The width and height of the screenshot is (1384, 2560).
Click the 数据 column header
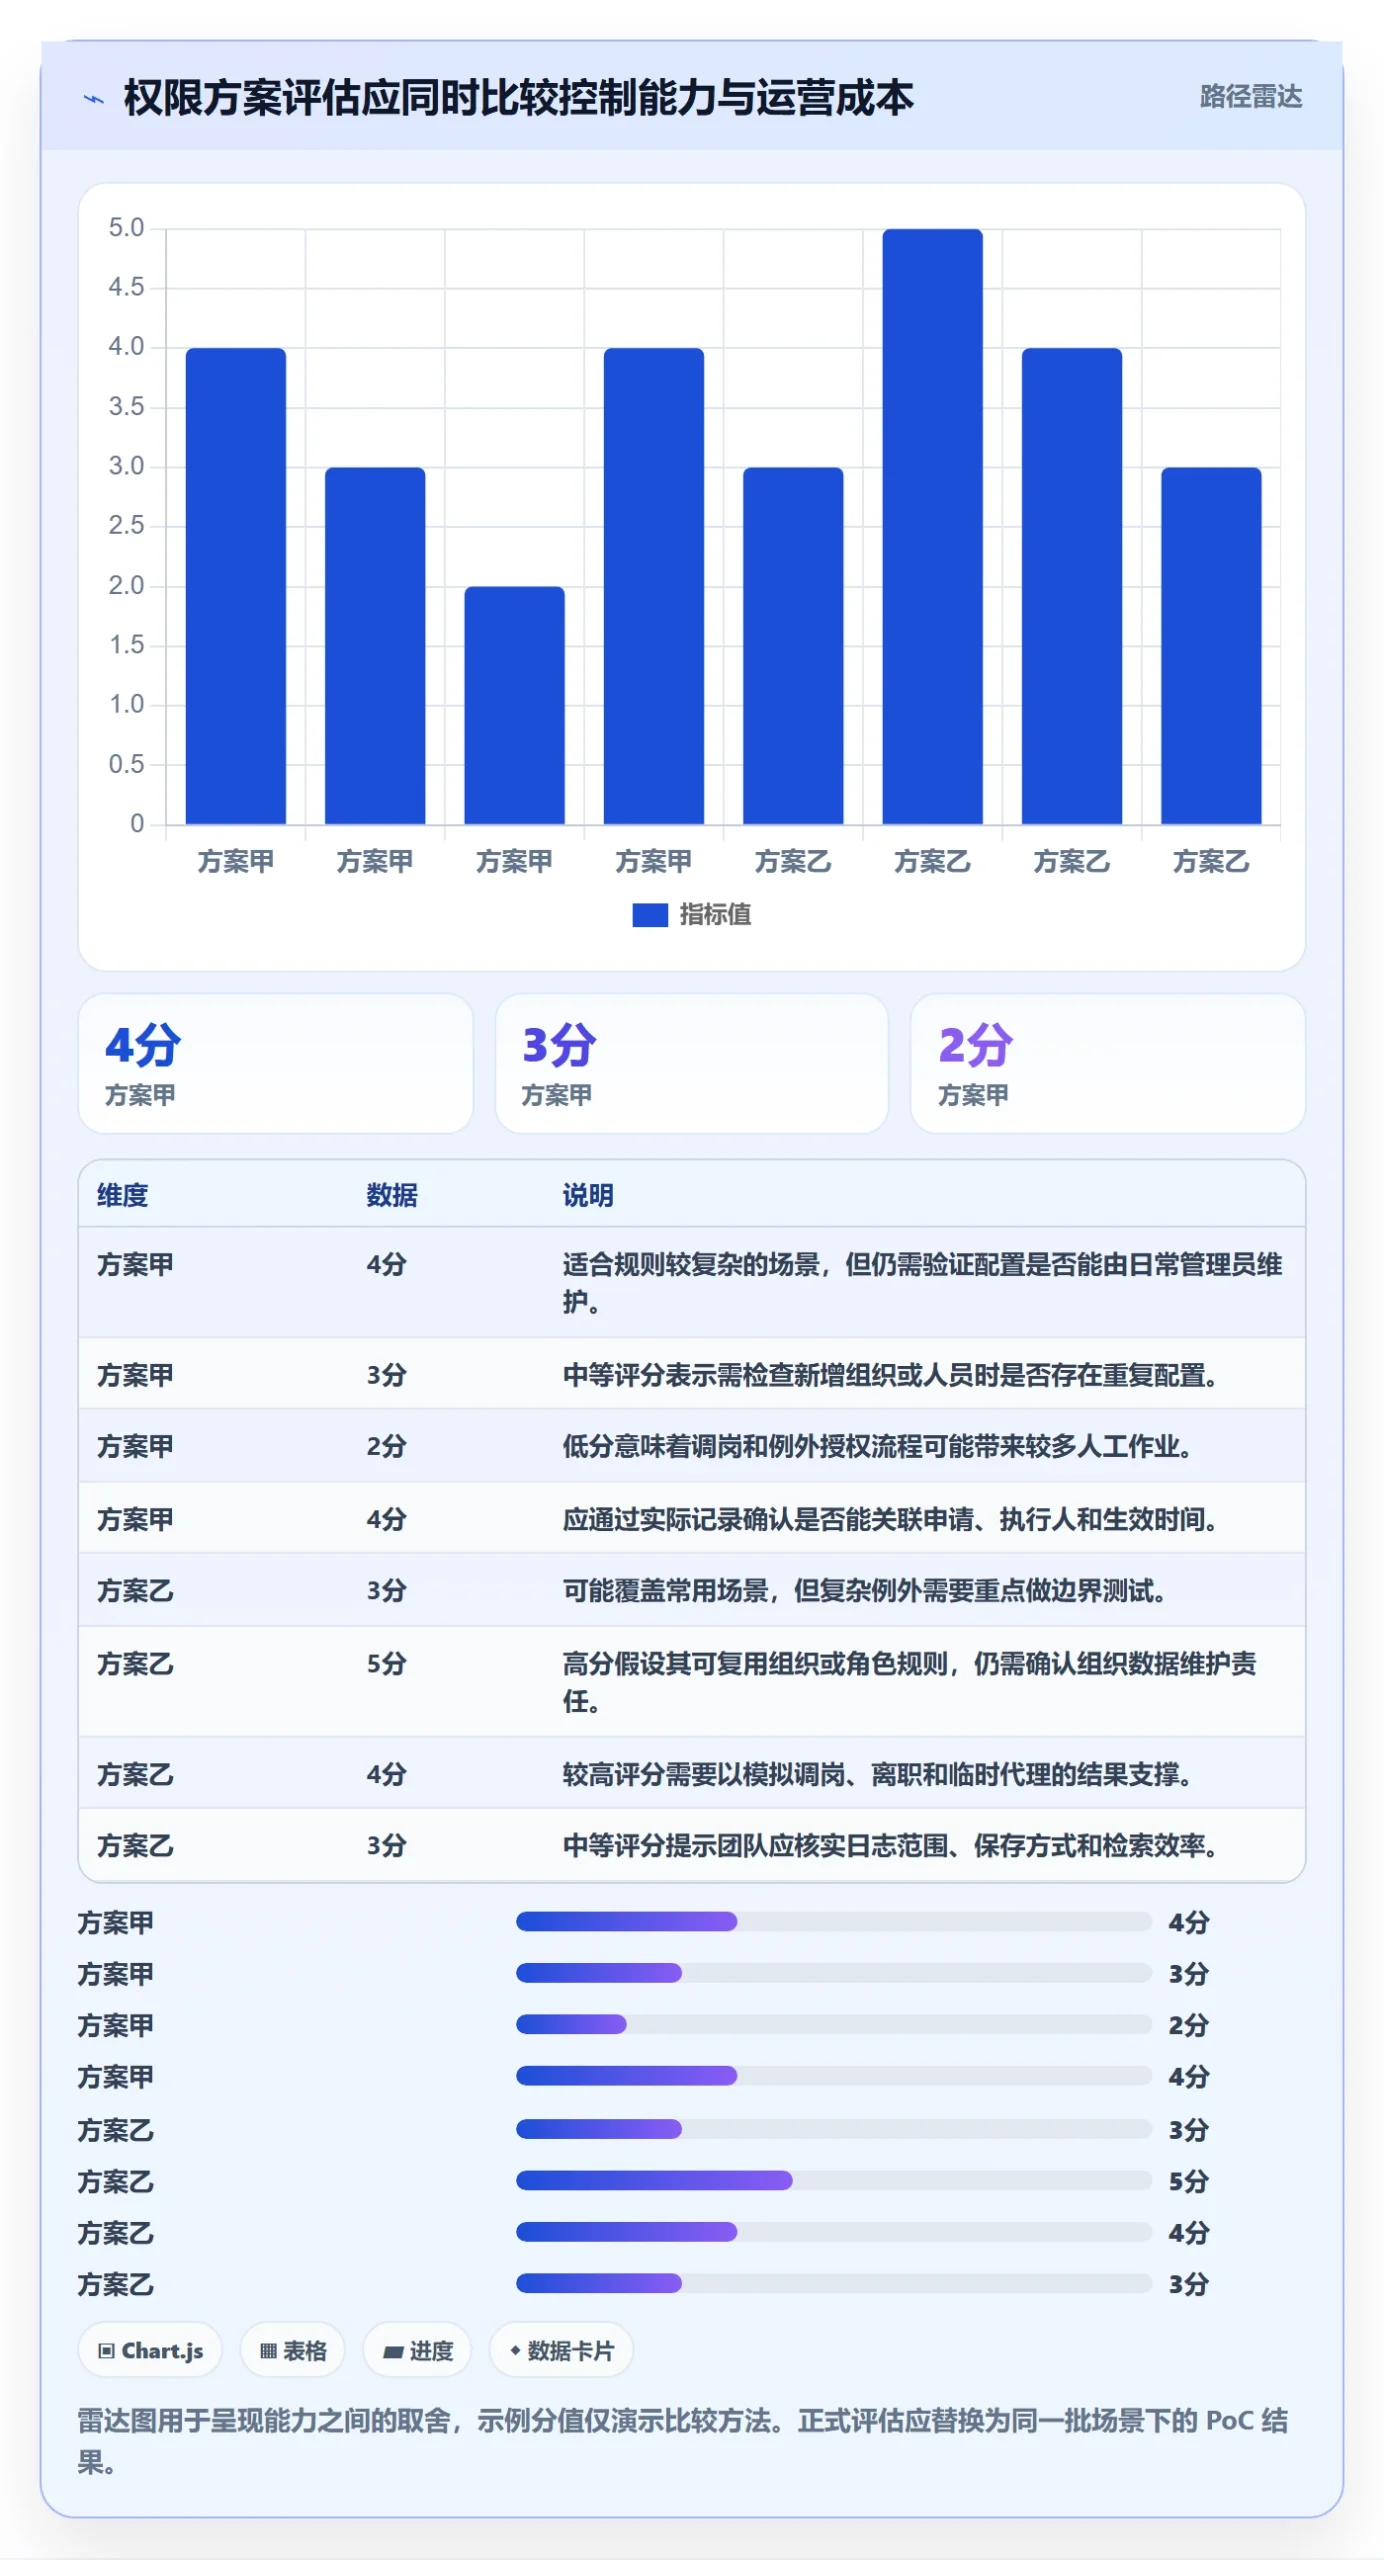(x=391, y=1195)
